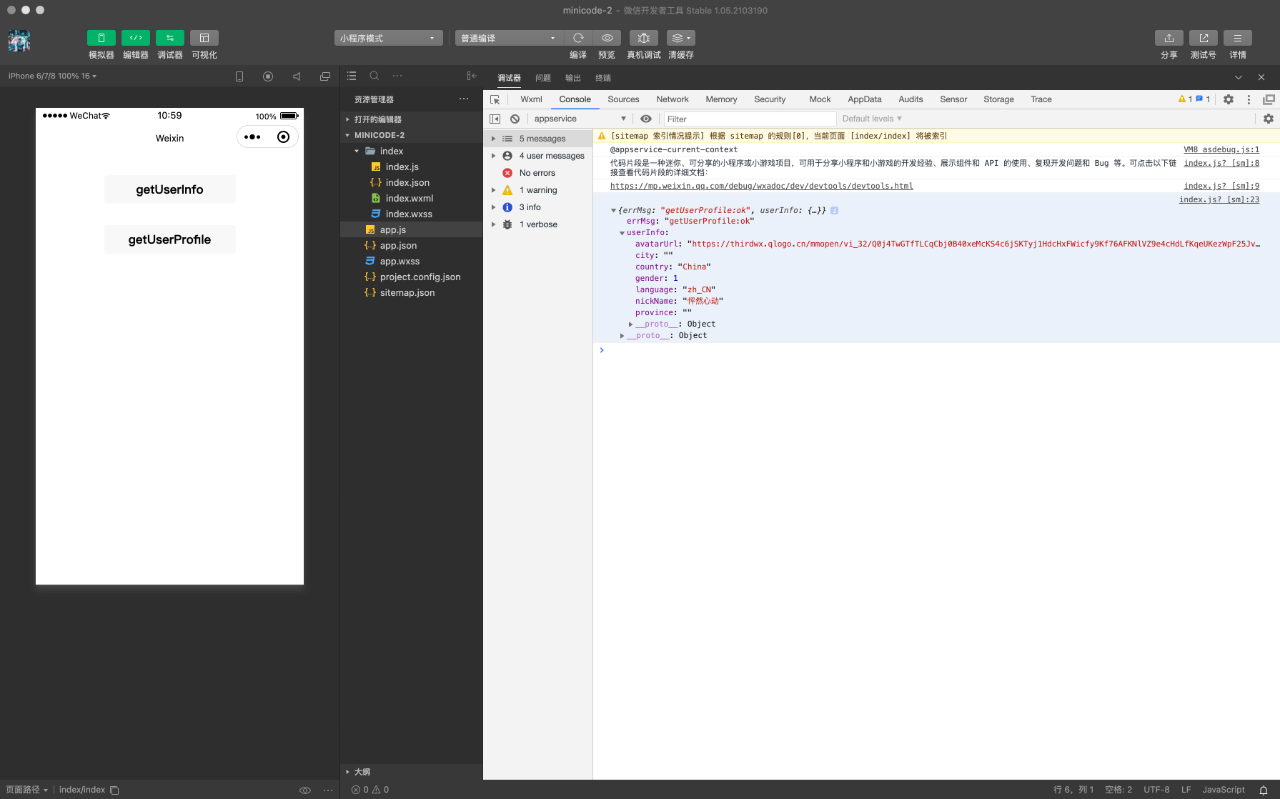Click the console live expression eye icon
The height and width of the screenshot is (799, 1280).
646,119
